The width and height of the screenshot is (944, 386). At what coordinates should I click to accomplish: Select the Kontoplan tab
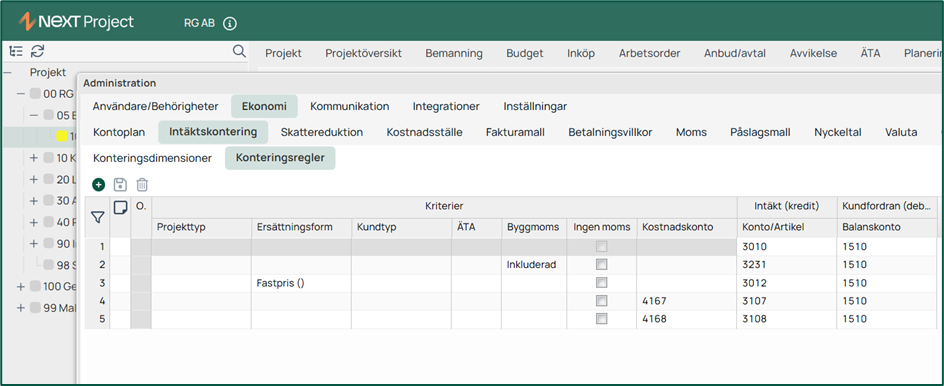click(119, 132)
